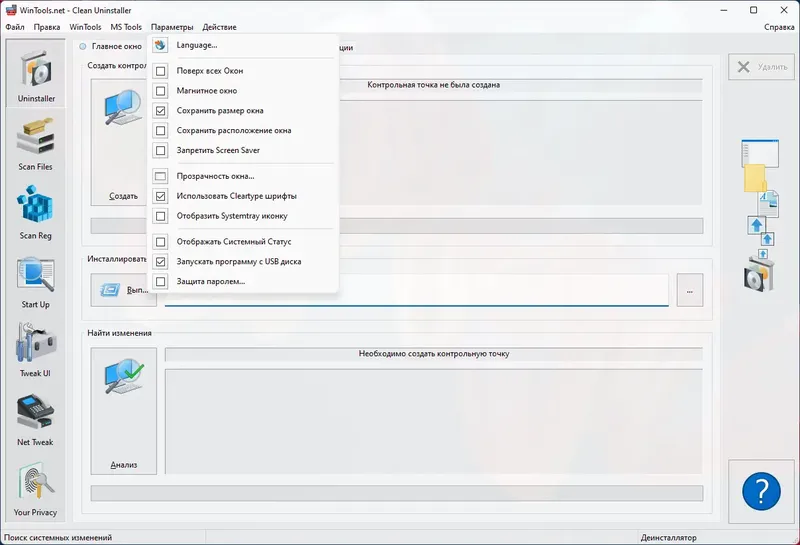Uncheck Запускать программу с USB диска
The image size is (800, 545).
tap(161, 262)
